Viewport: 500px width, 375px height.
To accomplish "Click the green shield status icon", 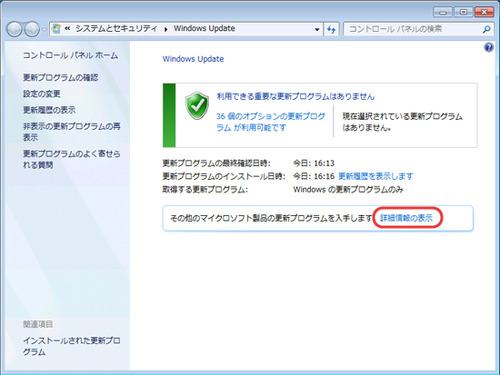I will pyautogui.click(x=197, y=106).
